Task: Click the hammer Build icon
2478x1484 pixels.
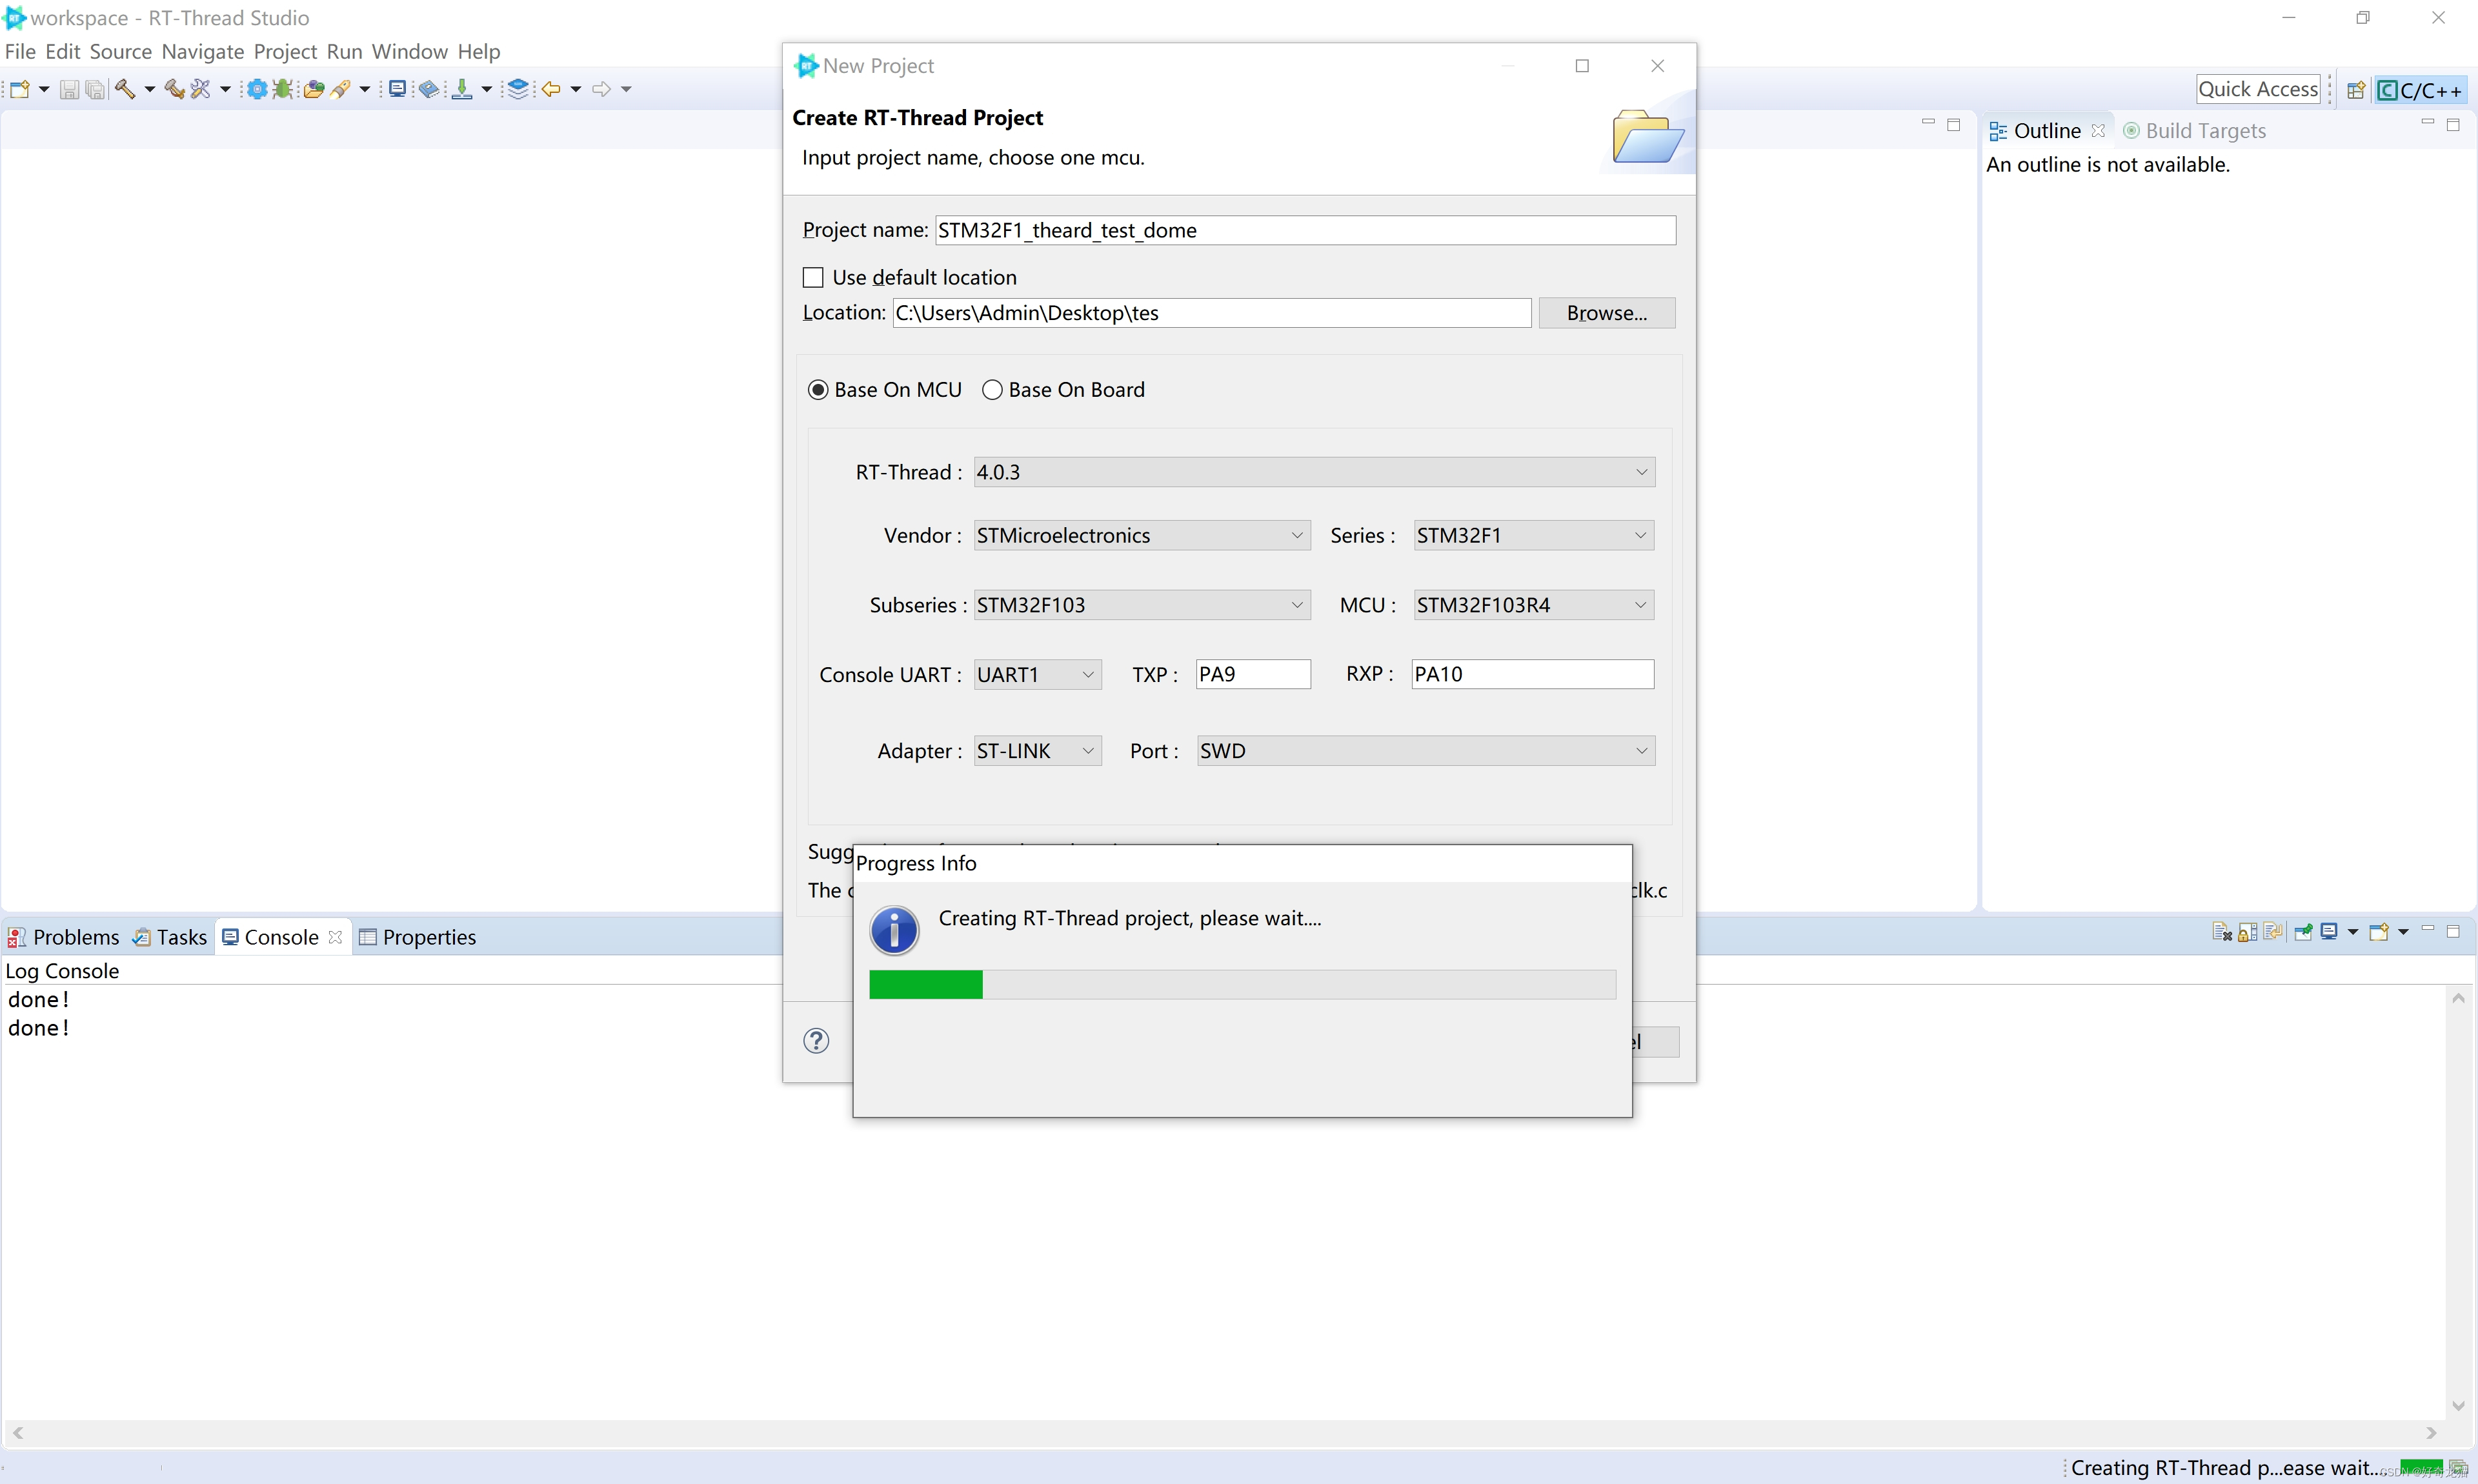Action: coord(125,90)
